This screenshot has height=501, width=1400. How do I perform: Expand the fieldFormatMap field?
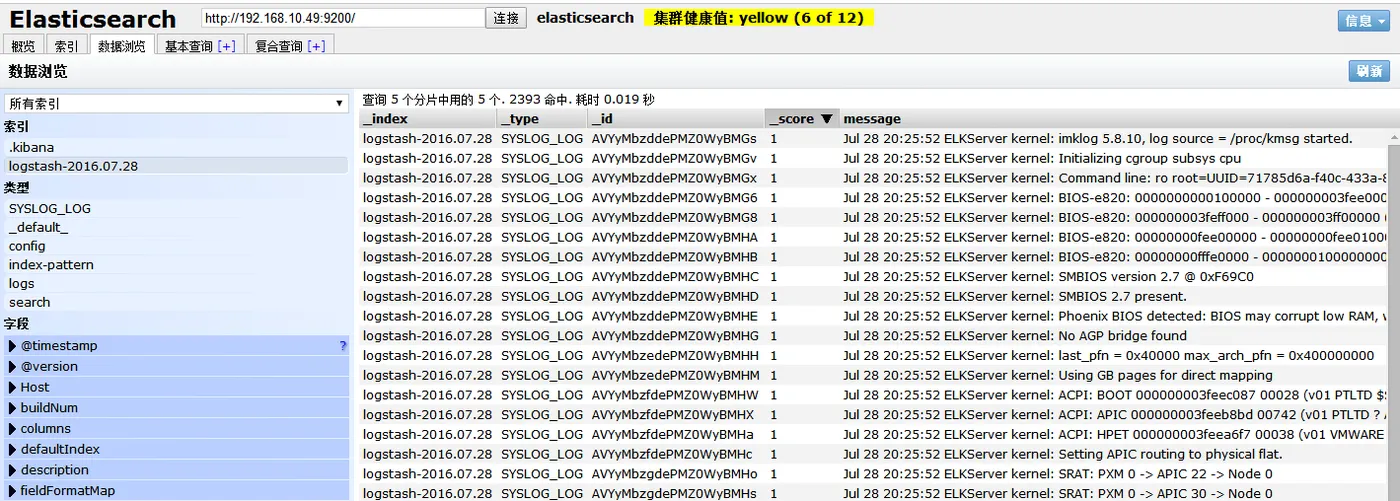click(12, 491)
